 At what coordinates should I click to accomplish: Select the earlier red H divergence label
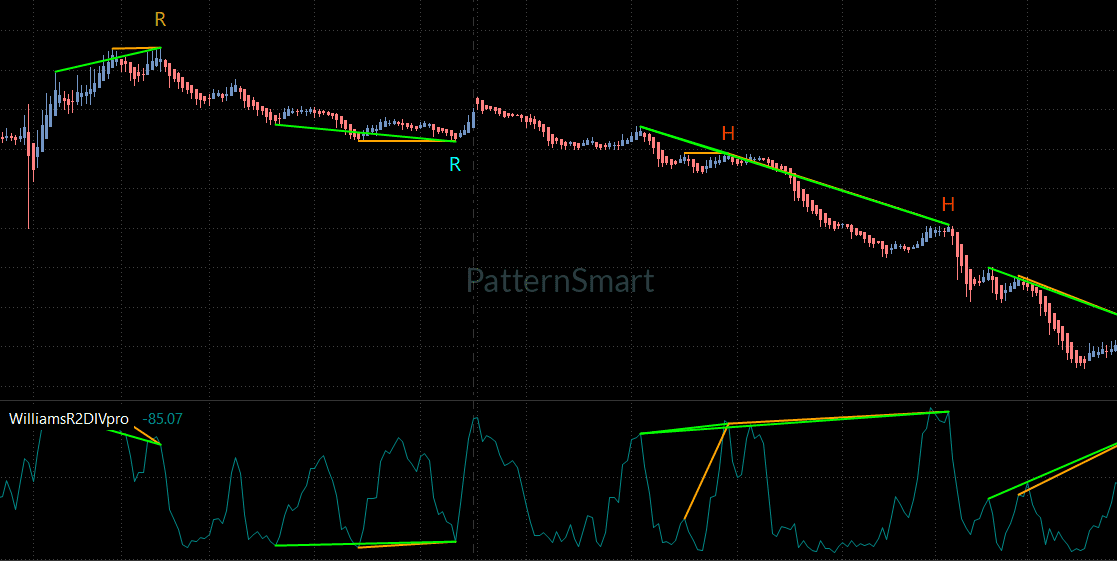tap(728, 133)
